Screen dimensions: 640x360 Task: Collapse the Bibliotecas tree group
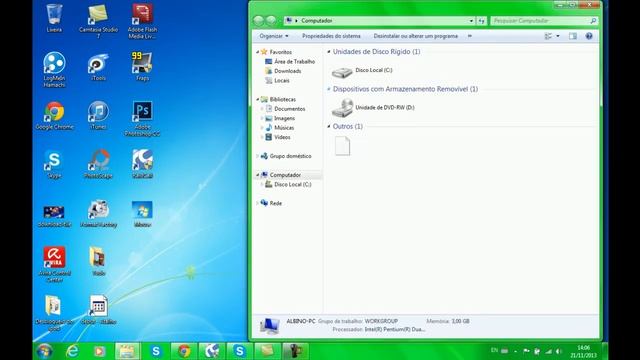pyautogui.click(x=258, y=99)
